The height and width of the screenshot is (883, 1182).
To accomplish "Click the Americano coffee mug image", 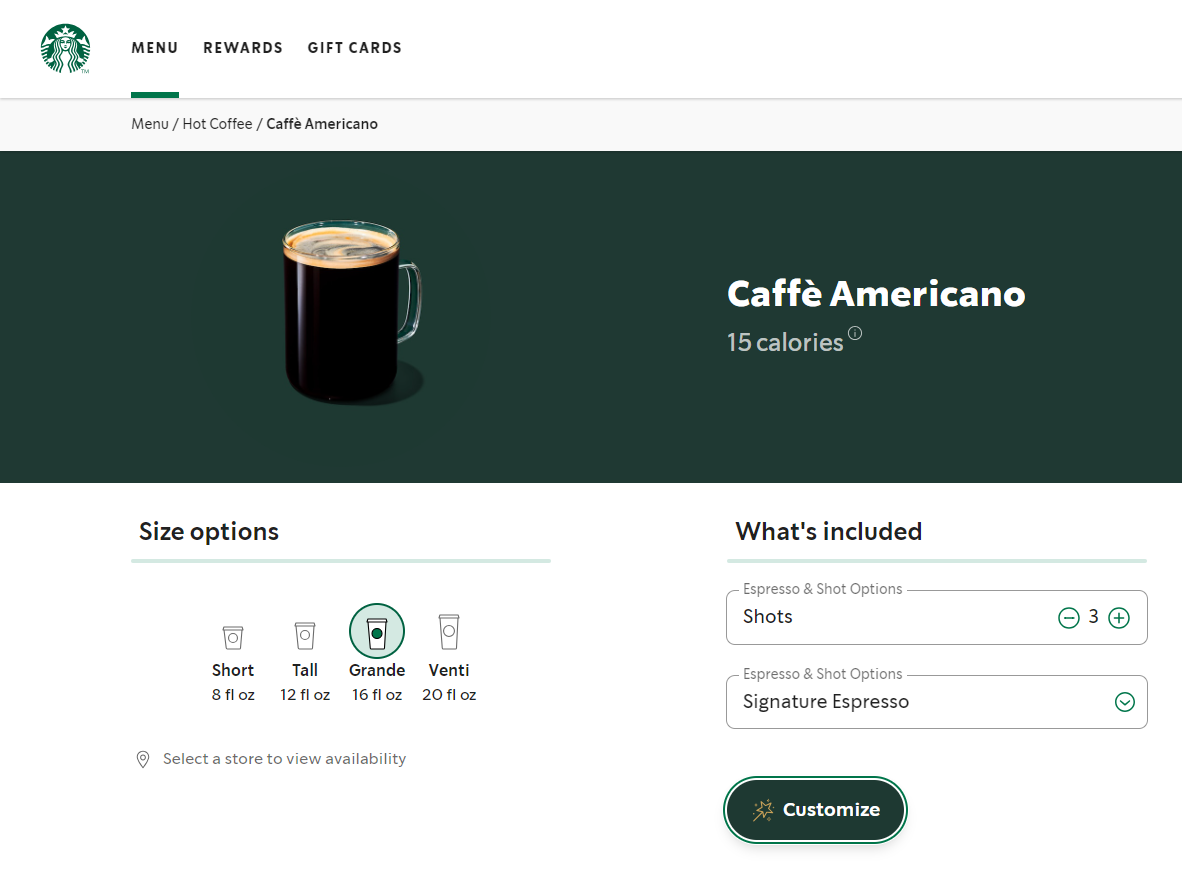I will pos(351,311).
